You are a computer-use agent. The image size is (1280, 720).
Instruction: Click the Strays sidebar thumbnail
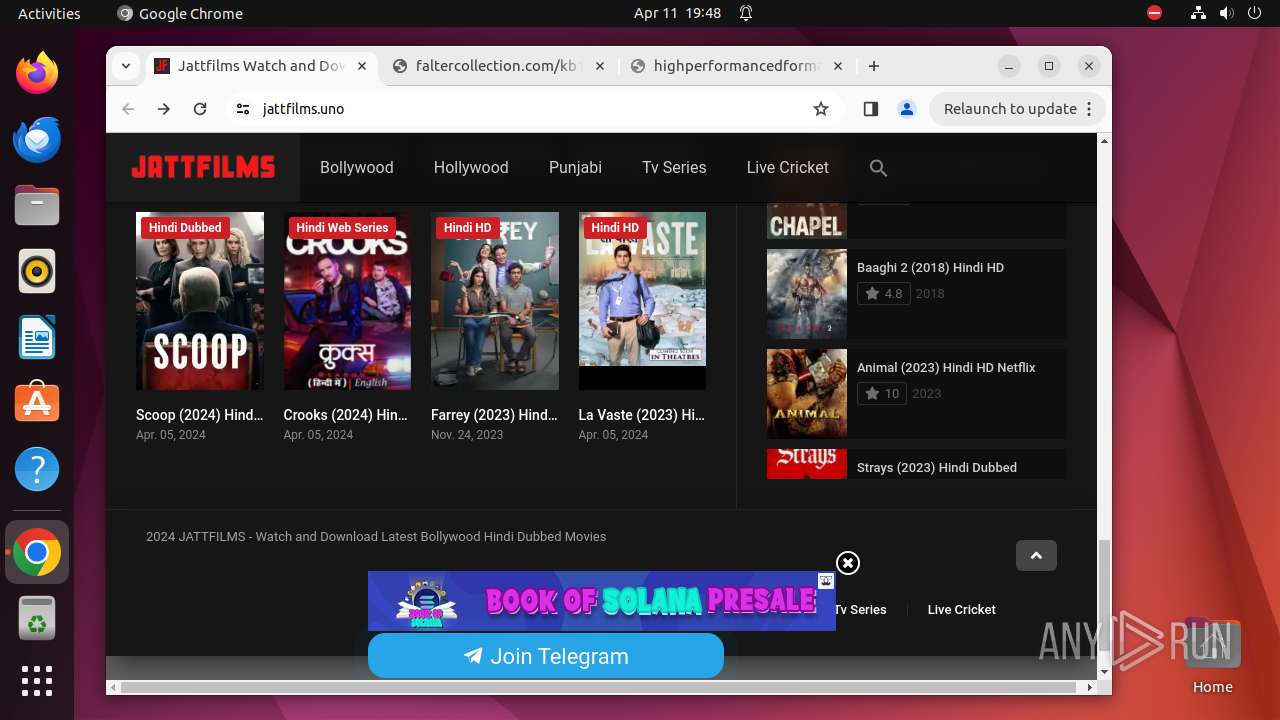pos(807,464)
